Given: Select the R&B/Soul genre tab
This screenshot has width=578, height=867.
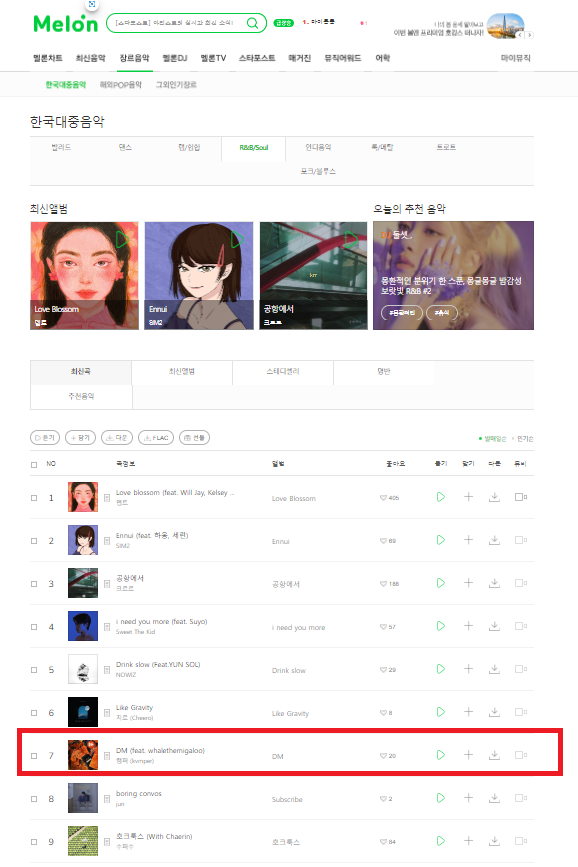Looking at the screenshot, I should 253,148.
